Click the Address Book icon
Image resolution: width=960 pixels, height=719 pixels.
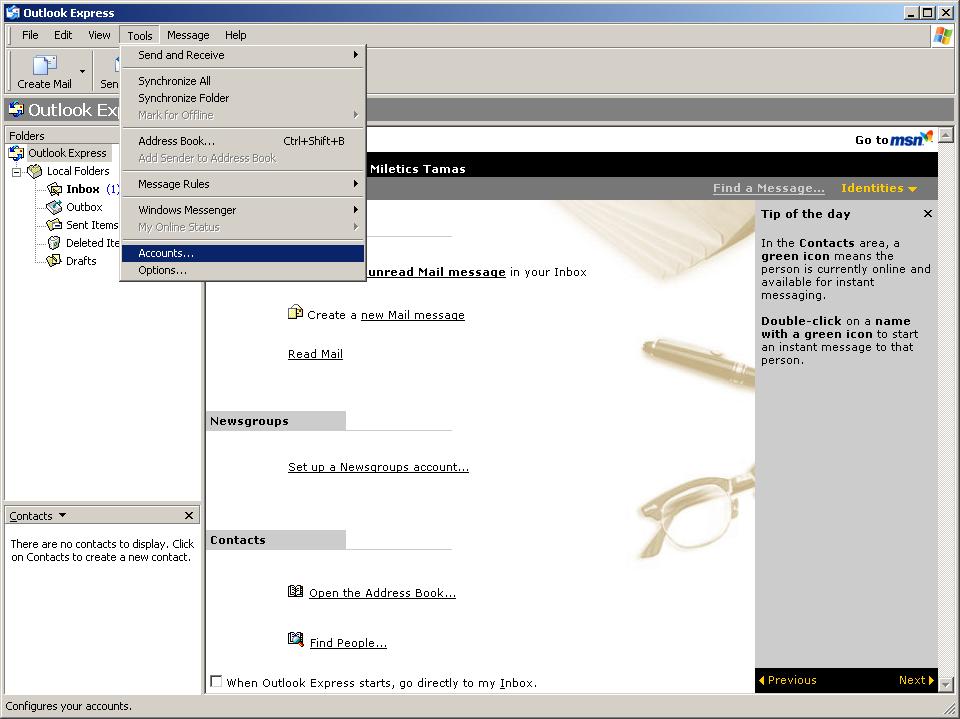click(x=295, y=591)
